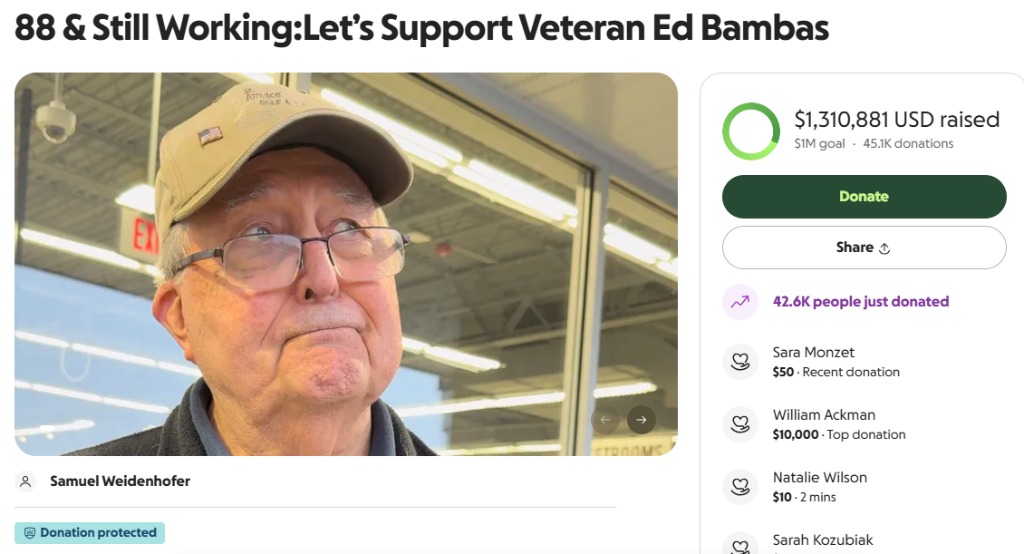Show next photo with right arrow
Viewport: 1024px width, 554px height.
(x=641, y=420)
